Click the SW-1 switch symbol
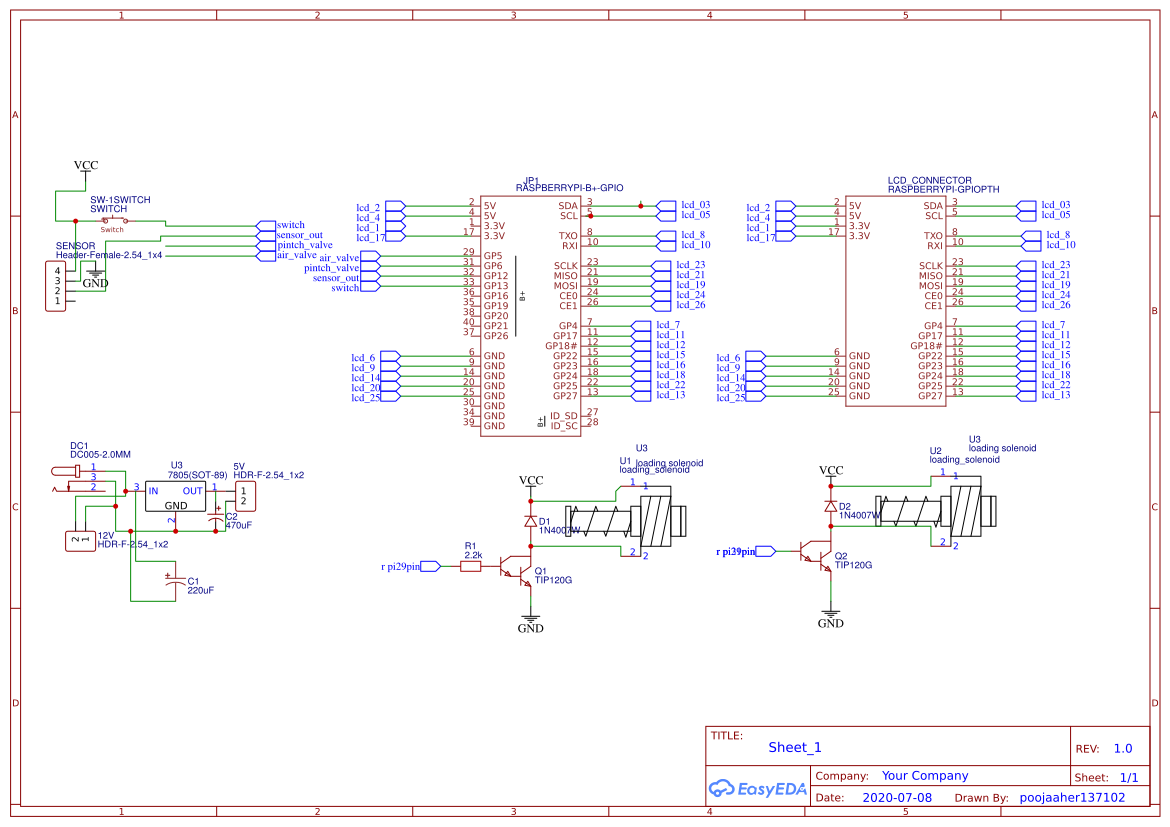The width and height of the screenshot is (1170, 827). (x=115, y=221)
